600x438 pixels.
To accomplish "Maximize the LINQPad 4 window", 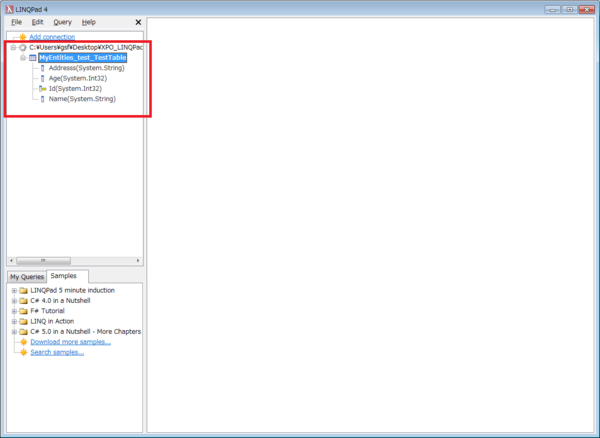I will 569,10.
